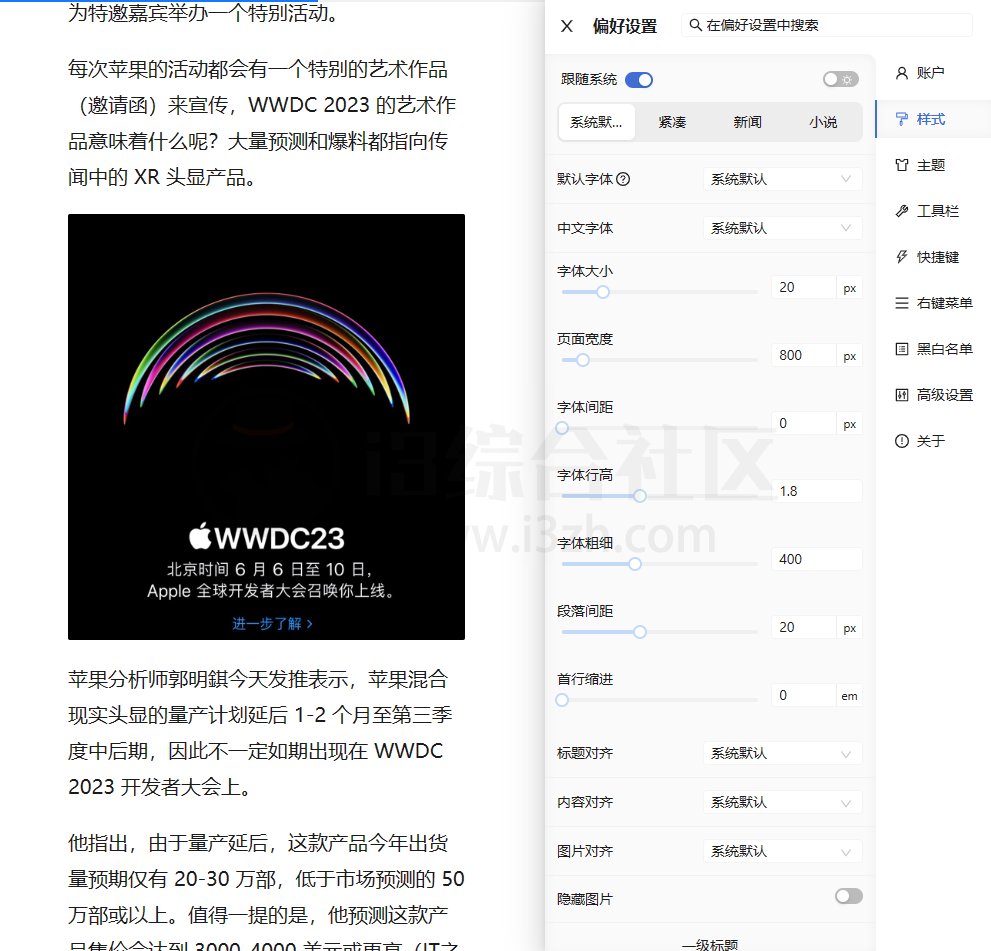
Task: Open the 图片对齐 dropdown
Action: coord(782,851)
